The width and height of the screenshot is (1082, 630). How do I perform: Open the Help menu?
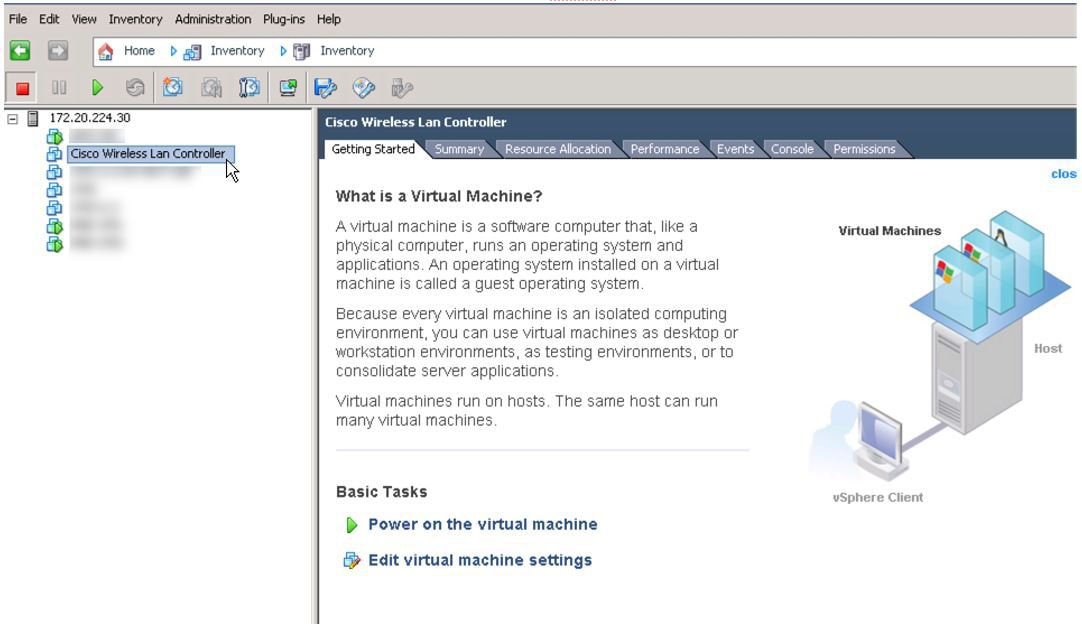tap(328, 19)
